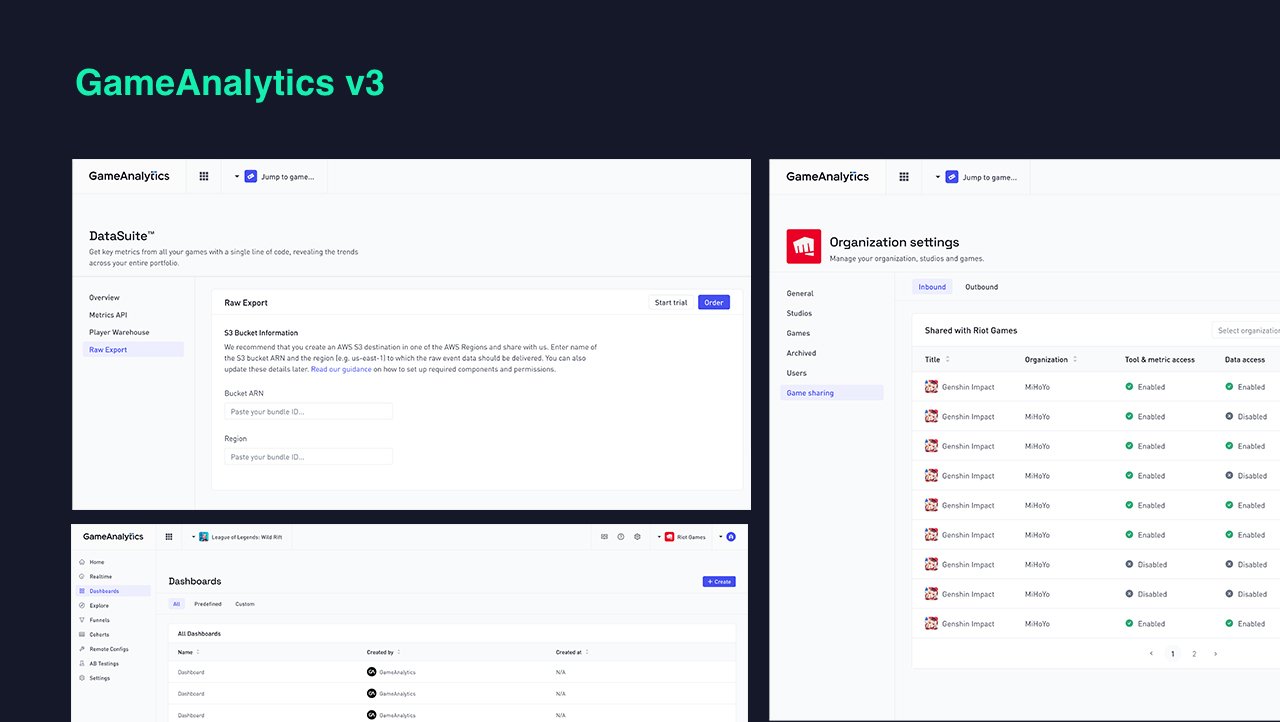Open General in Organization settings menu
The width and height of the screenshot is (1280, 722).
coord(800,293)
